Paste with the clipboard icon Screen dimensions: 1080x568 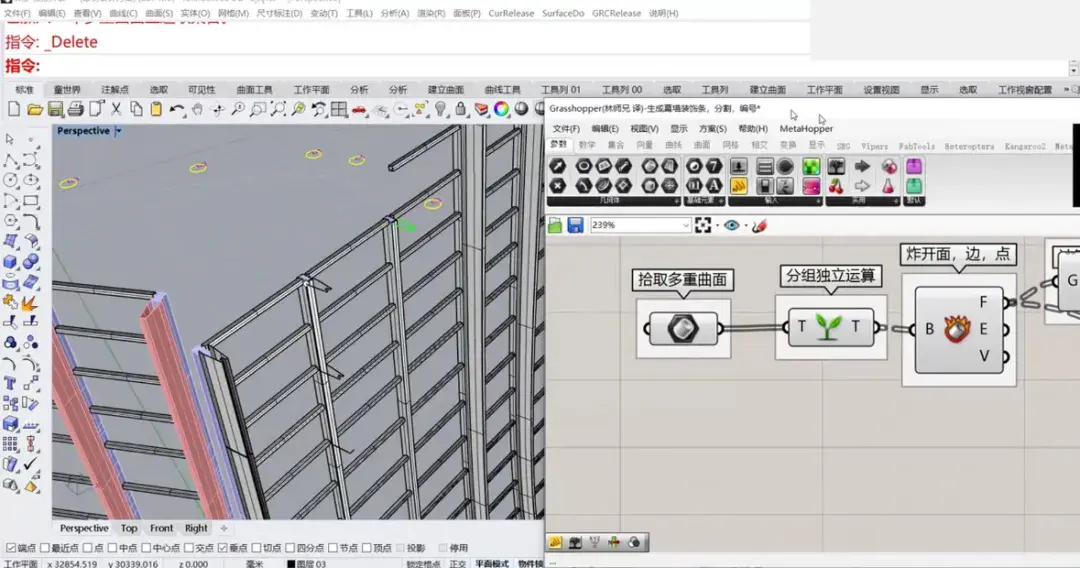156,109
